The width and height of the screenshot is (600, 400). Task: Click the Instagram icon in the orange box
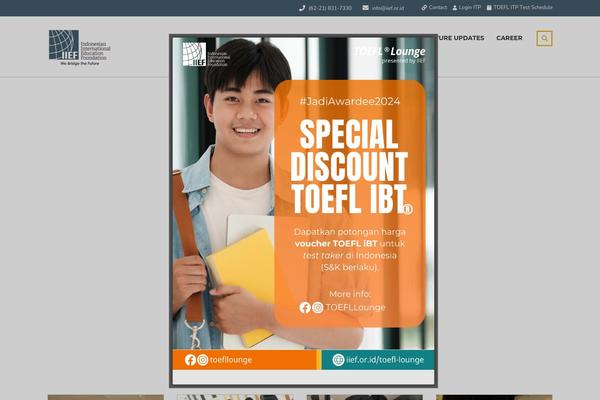point(318,308)
